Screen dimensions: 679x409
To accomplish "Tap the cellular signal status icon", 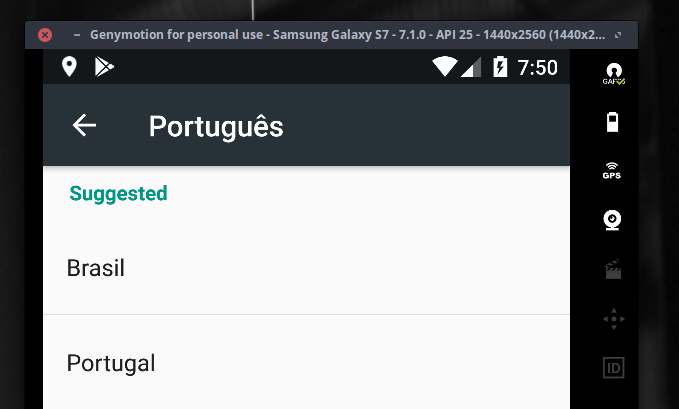I will 470,67.
